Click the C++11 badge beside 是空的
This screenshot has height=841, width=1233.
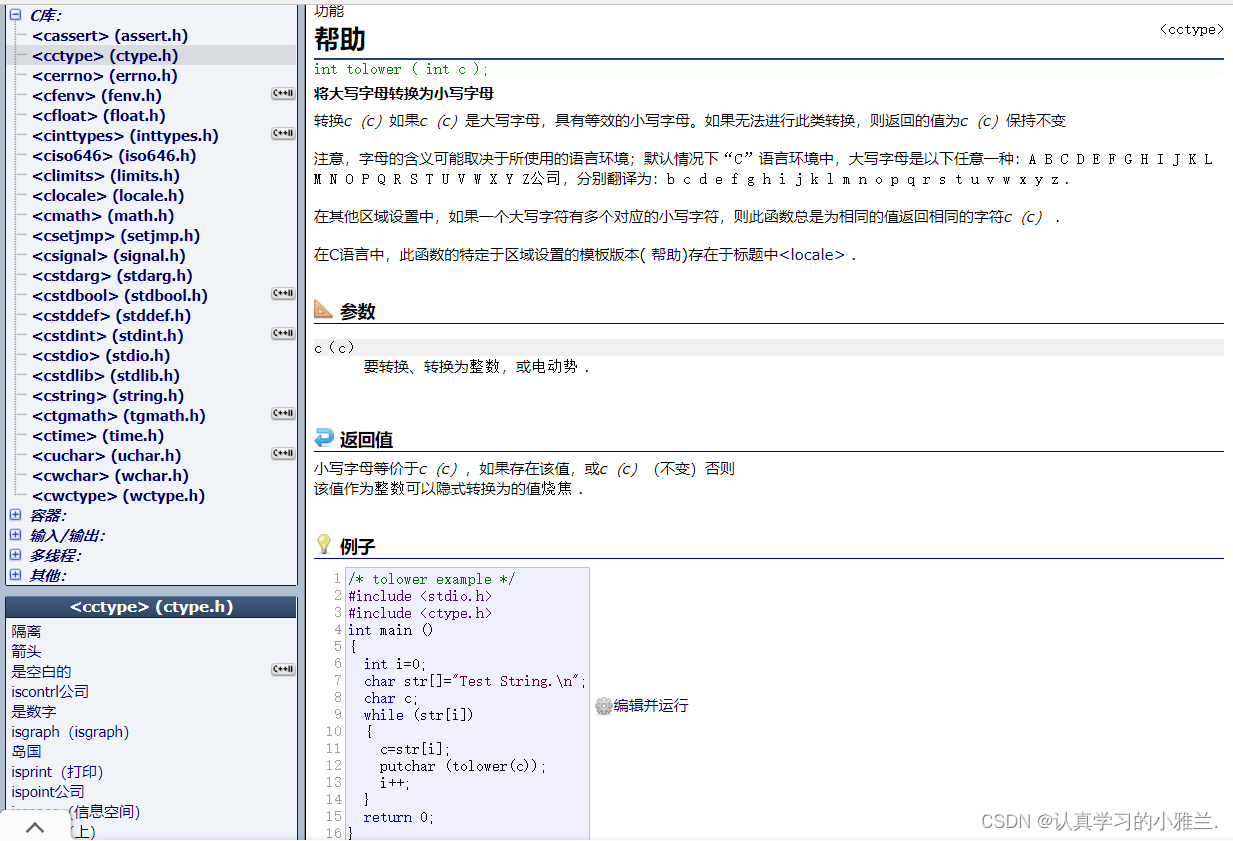282,669
